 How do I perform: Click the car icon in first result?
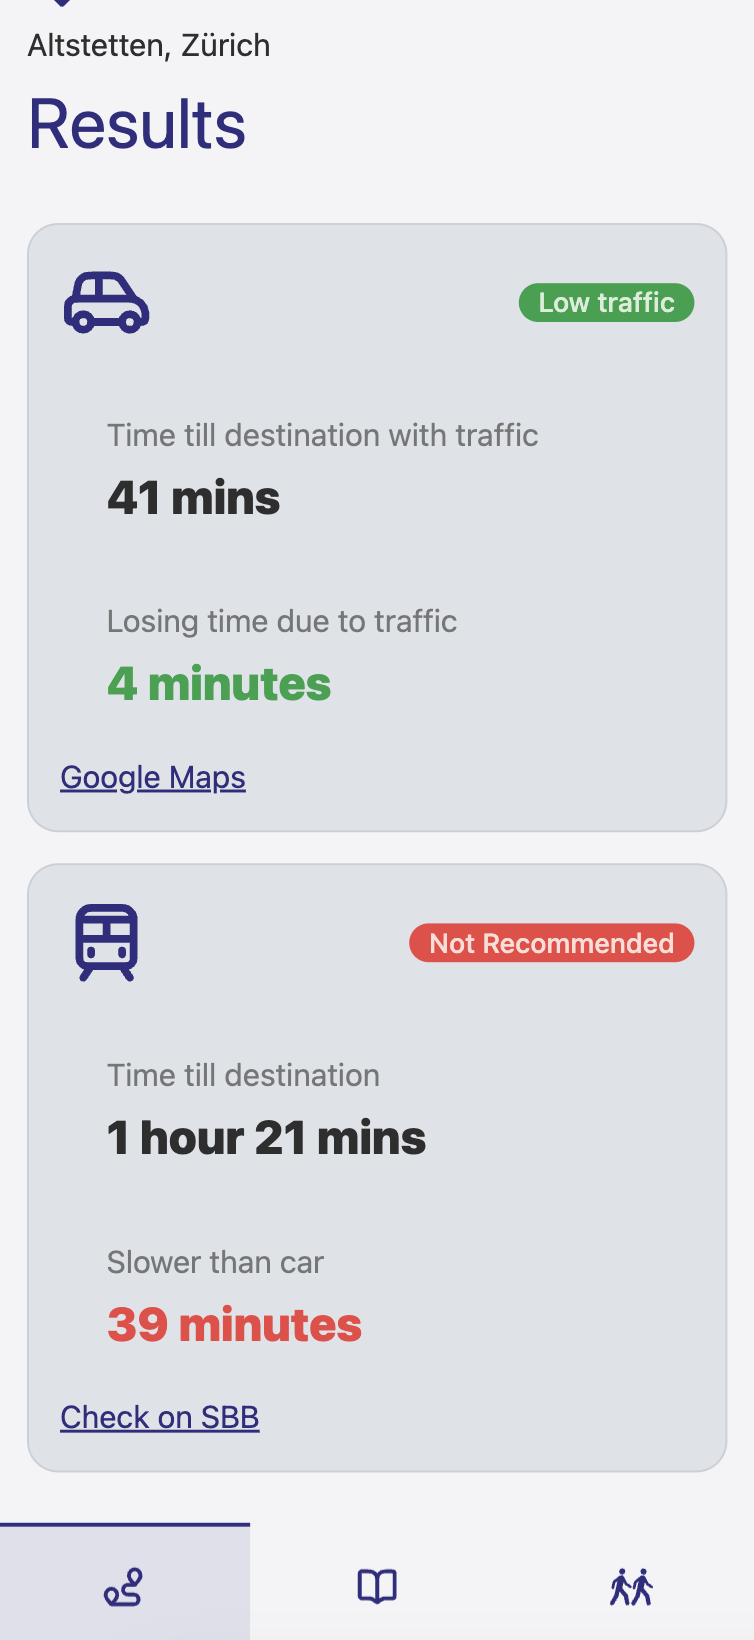tap(106, 302)
